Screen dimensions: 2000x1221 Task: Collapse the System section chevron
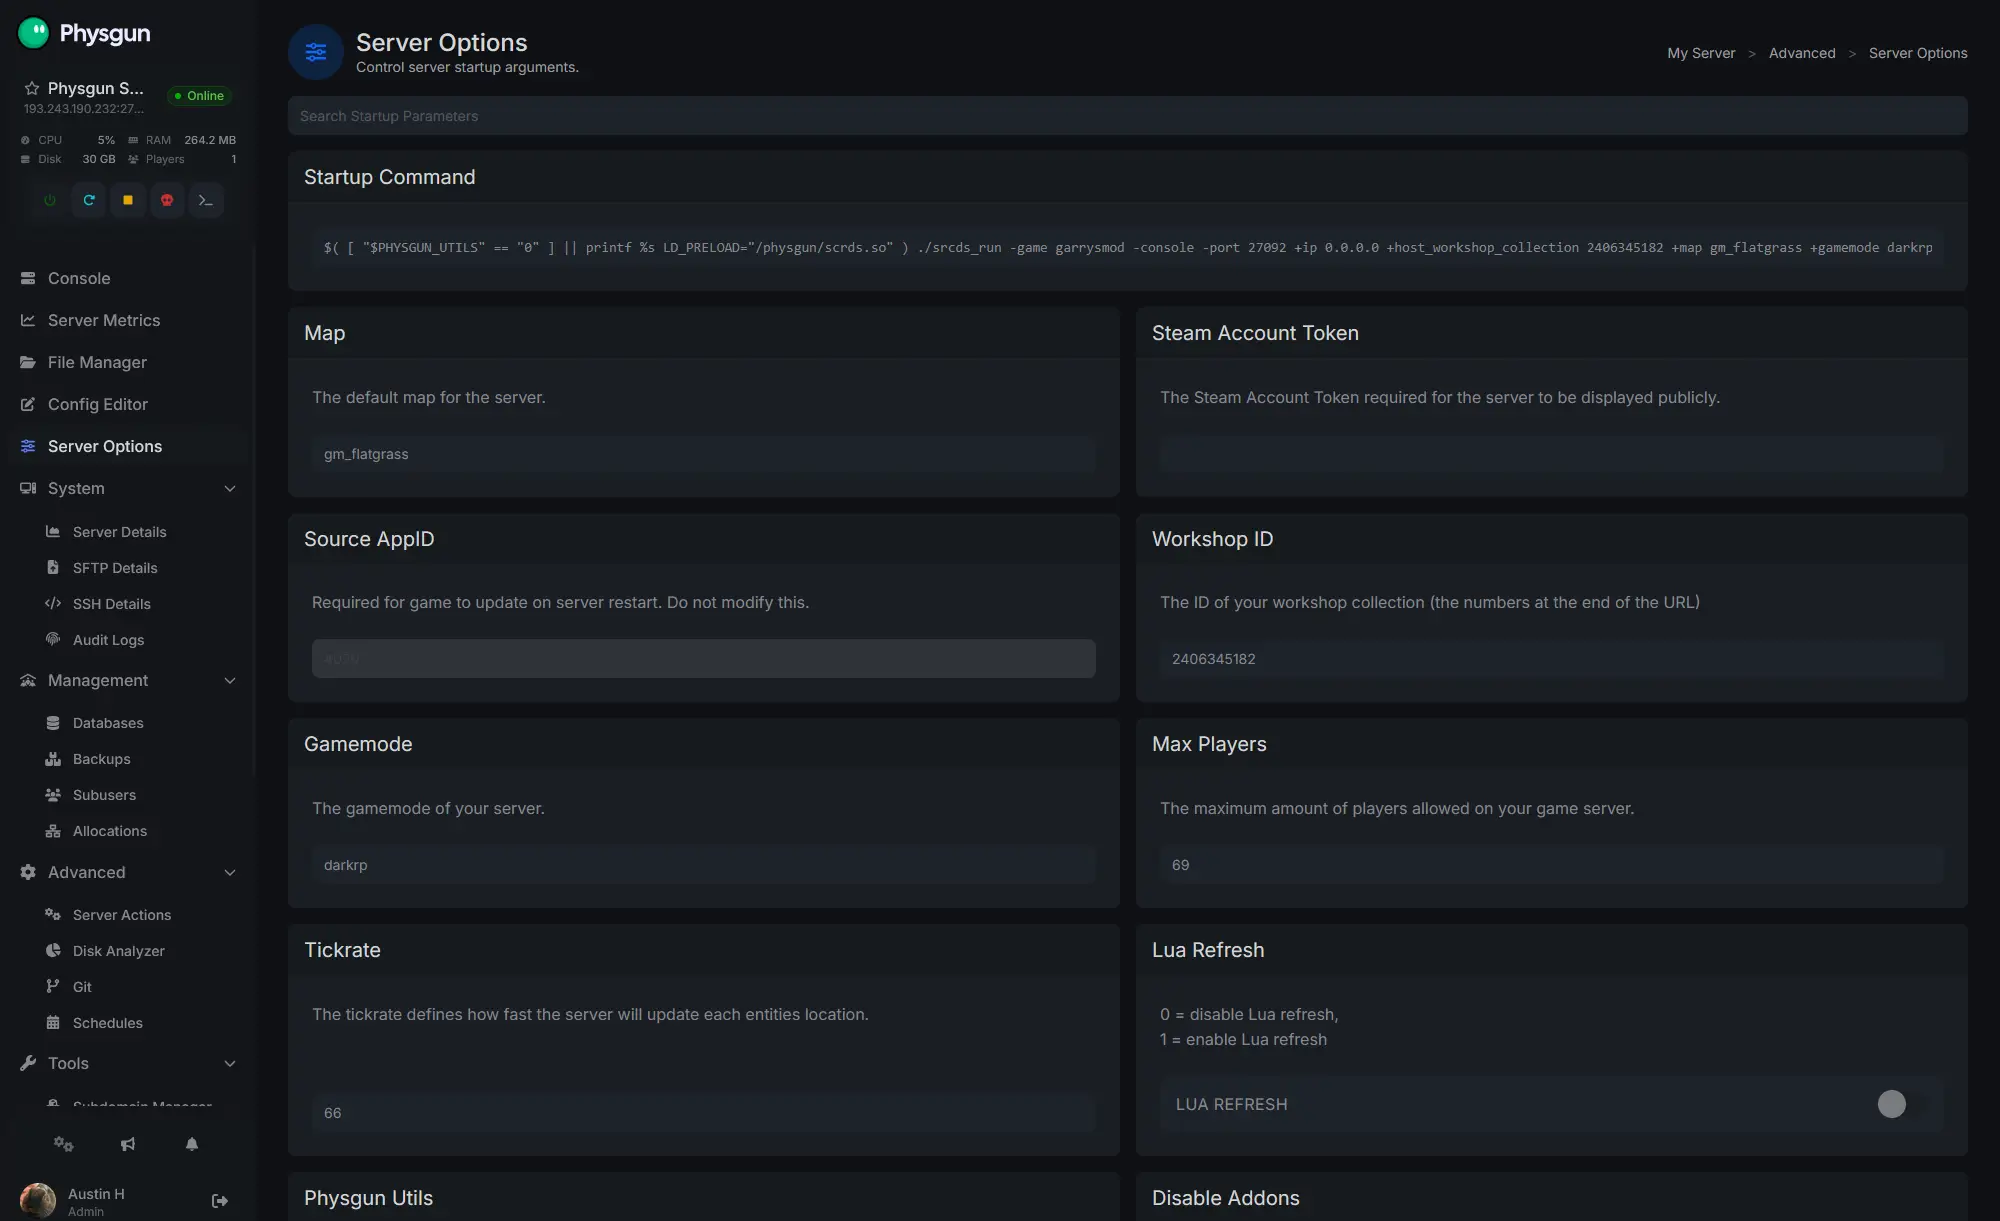230,489
